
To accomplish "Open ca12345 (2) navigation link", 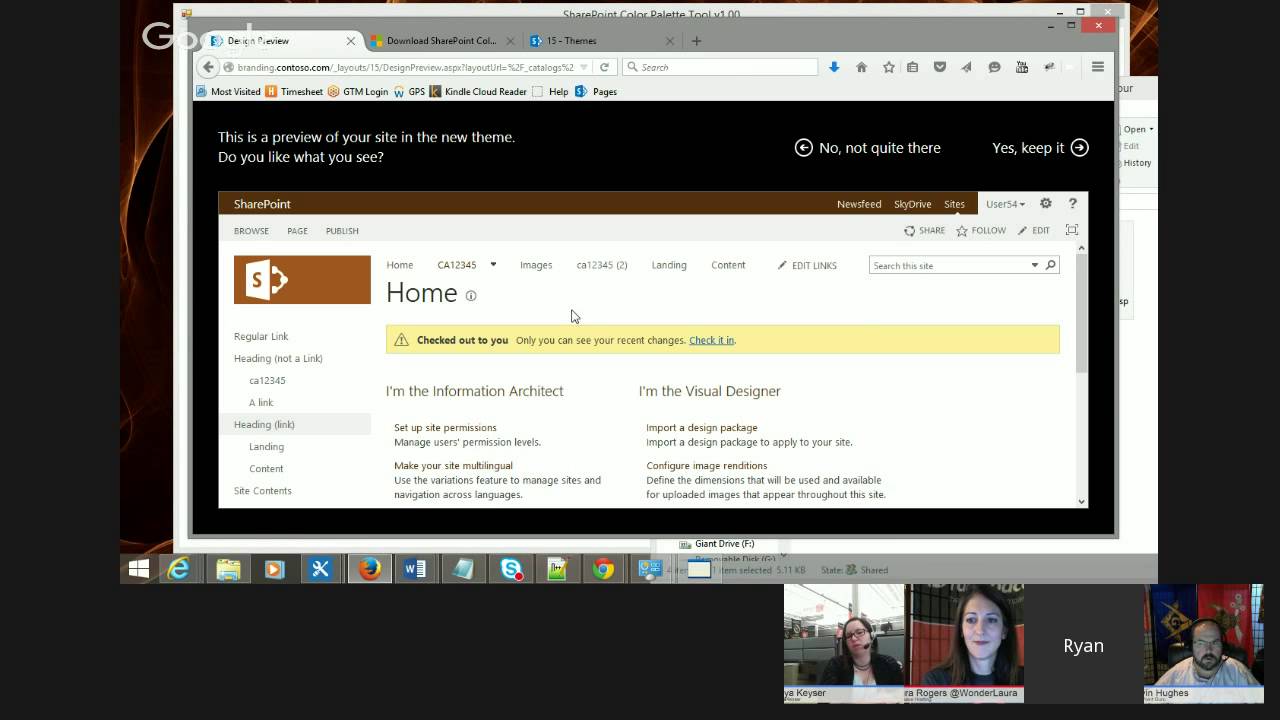I will pos(602,265).
